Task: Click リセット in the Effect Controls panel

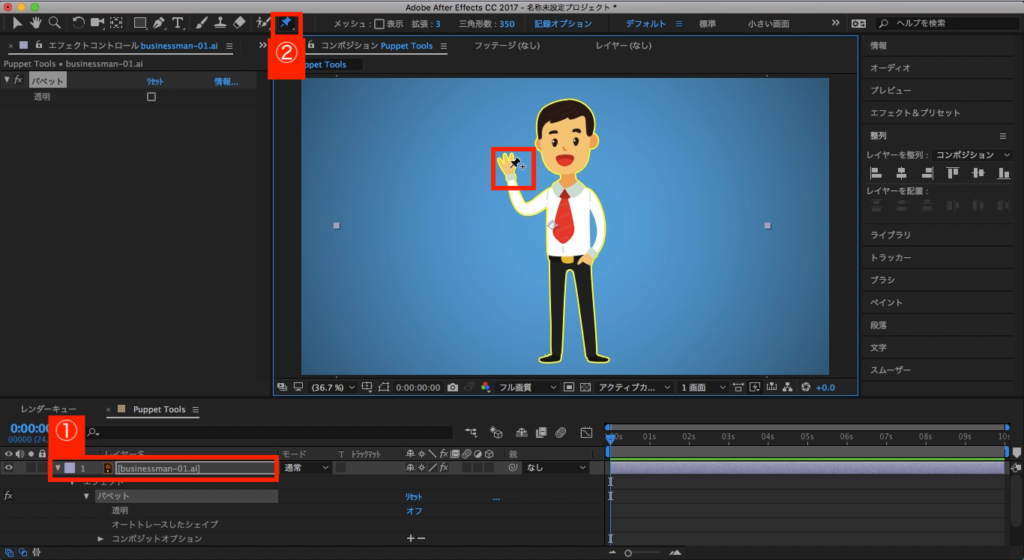Action: click(x=156, y=81)
